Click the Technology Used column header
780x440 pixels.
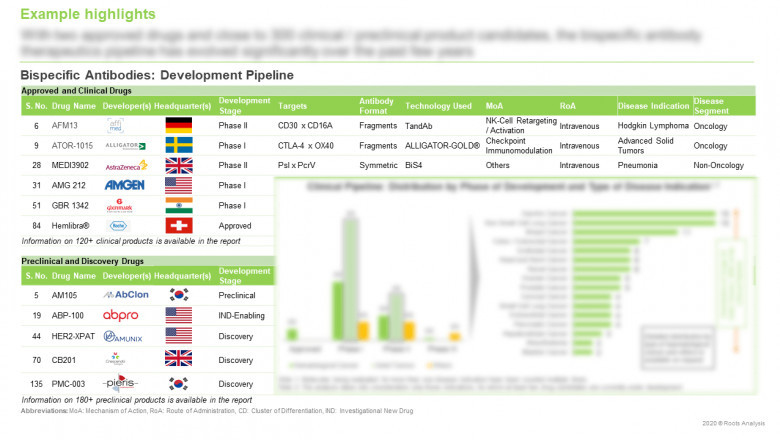tap(438, 106)
